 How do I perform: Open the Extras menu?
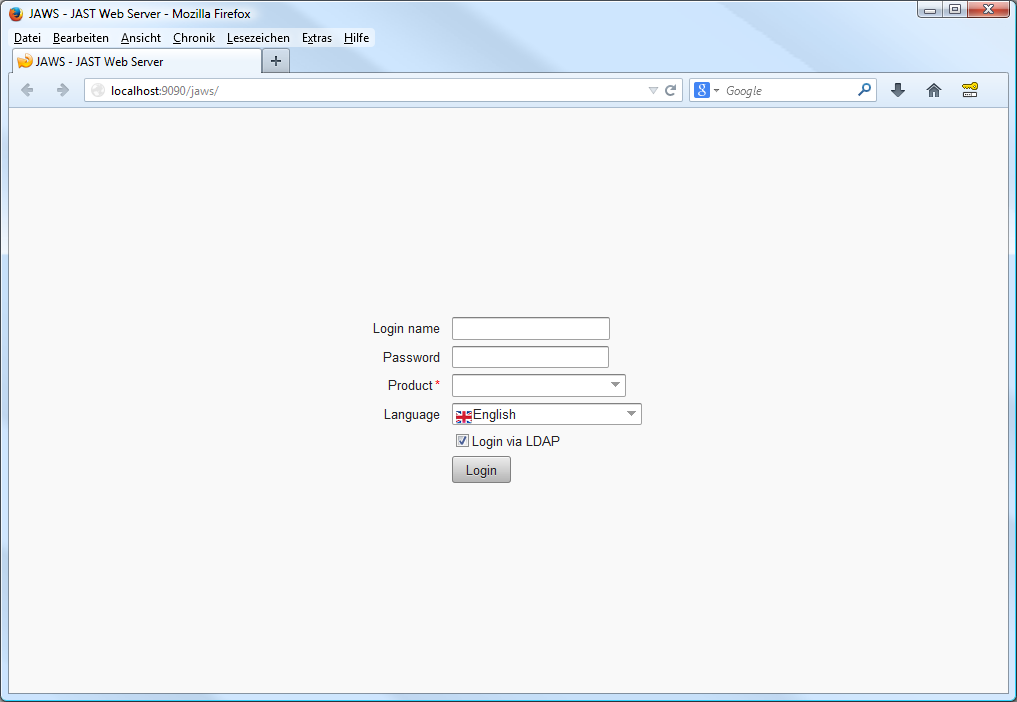tap(316, 37)
